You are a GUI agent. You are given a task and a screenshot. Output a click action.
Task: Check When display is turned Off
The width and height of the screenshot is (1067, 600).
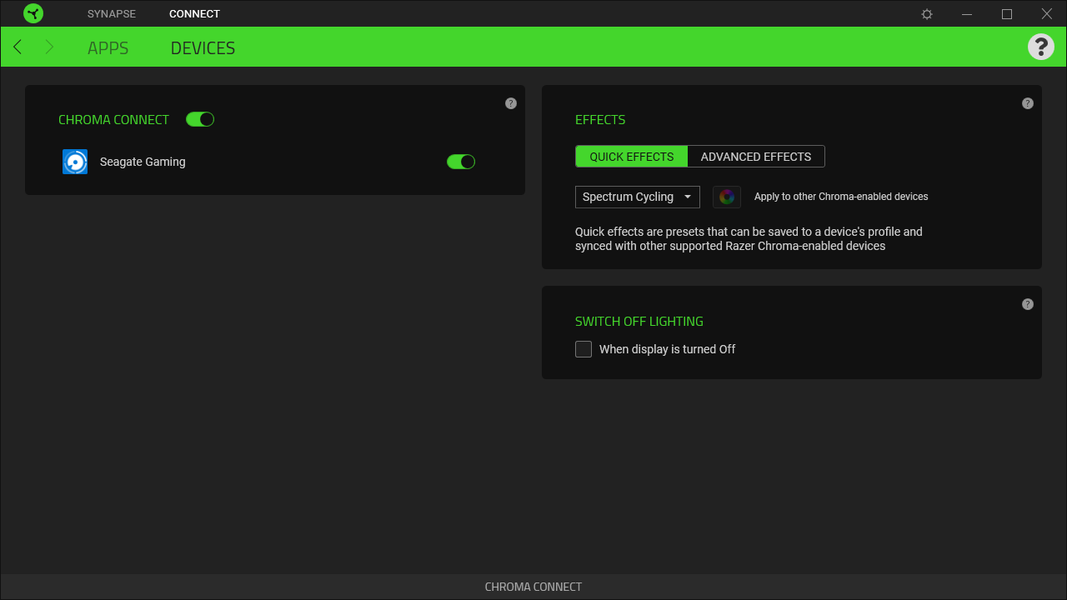click(583, 349)
